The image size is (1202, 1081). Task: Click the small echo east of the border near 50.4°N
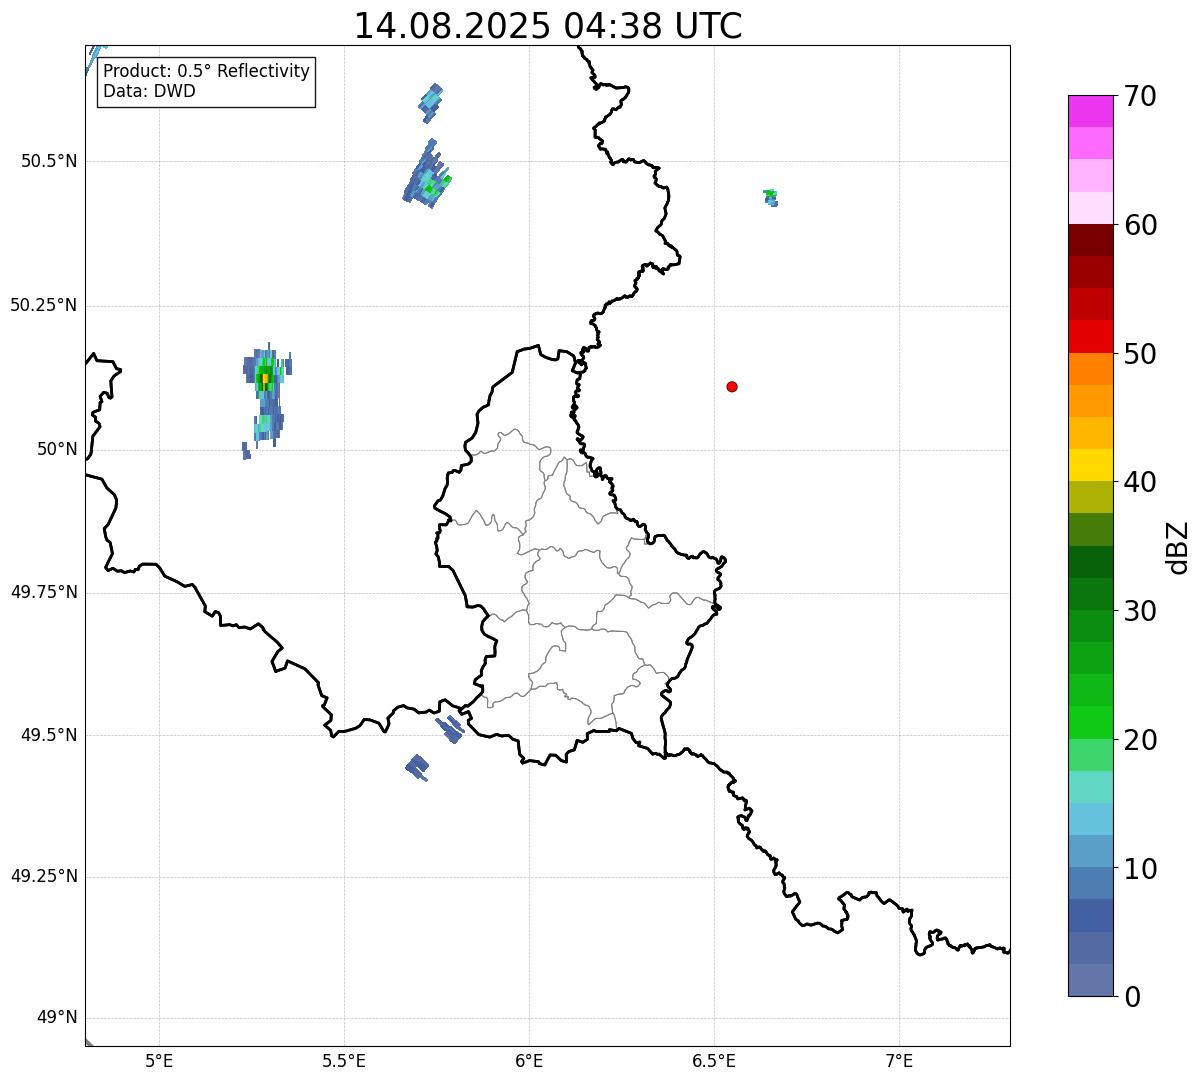tap(770, 197)
